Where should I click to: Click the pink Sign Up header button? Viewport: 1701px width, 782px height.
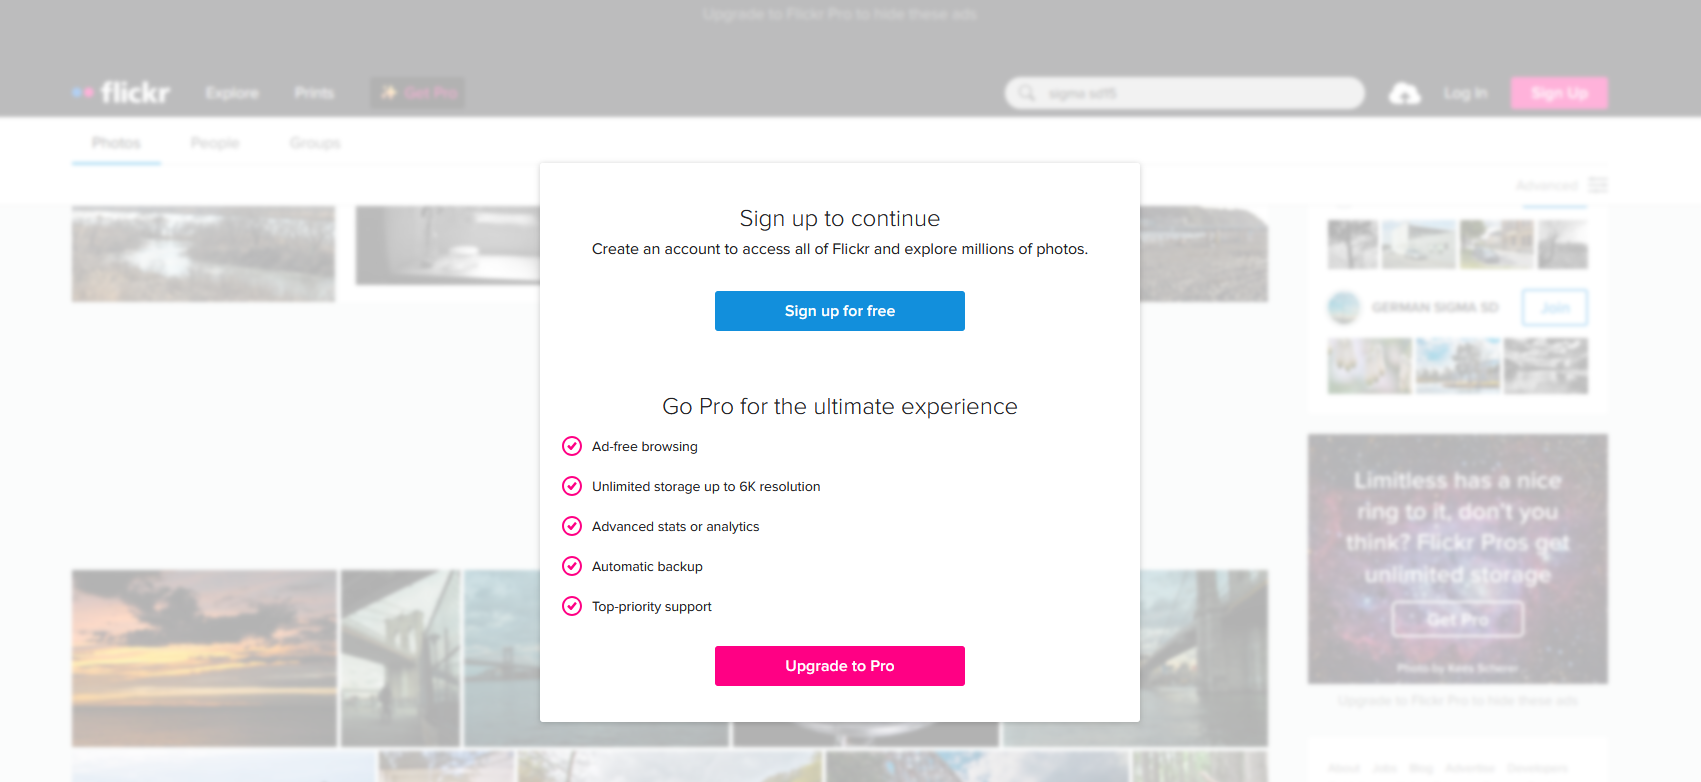[1559, 93]
